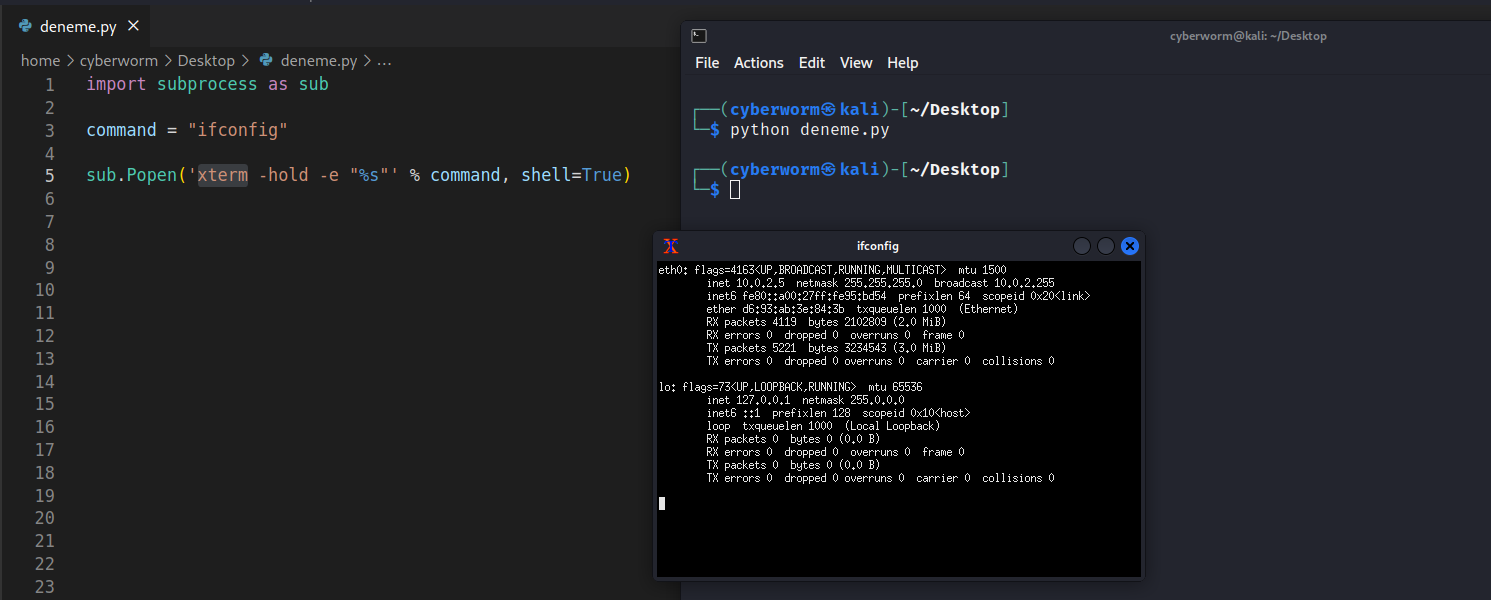Minimize the ifconfig xterm window
This screenshot has height=600, width=1491.
[x=1082, y=246]
